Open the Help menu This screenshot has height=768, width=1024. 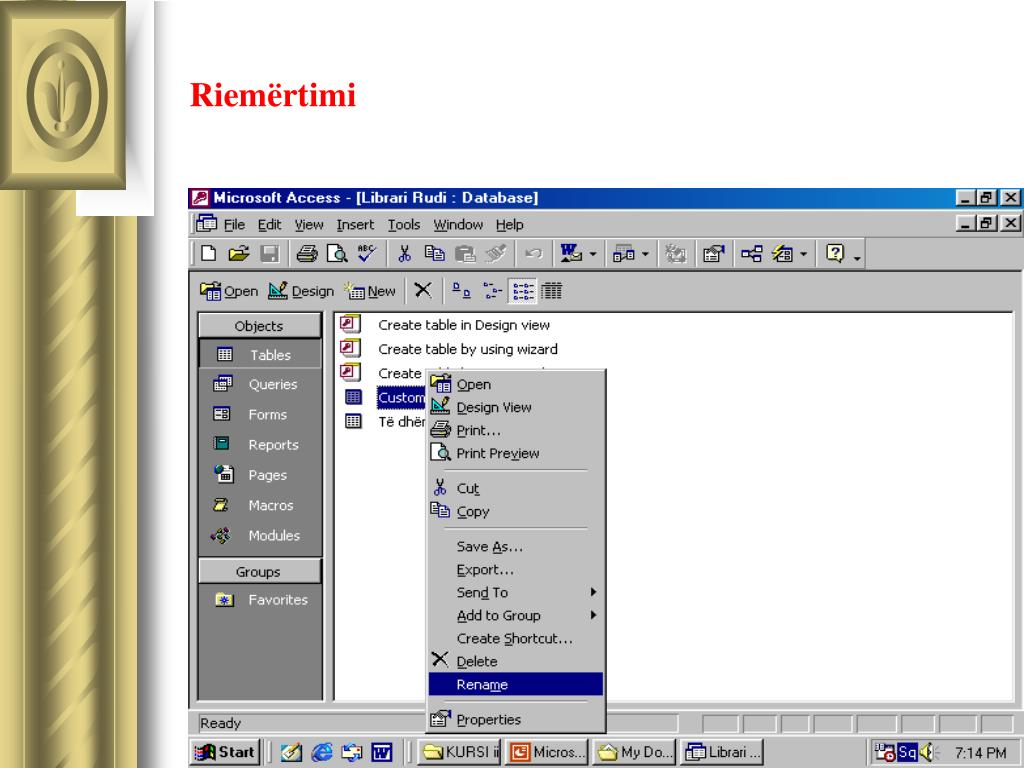click(x=509, y=225)
